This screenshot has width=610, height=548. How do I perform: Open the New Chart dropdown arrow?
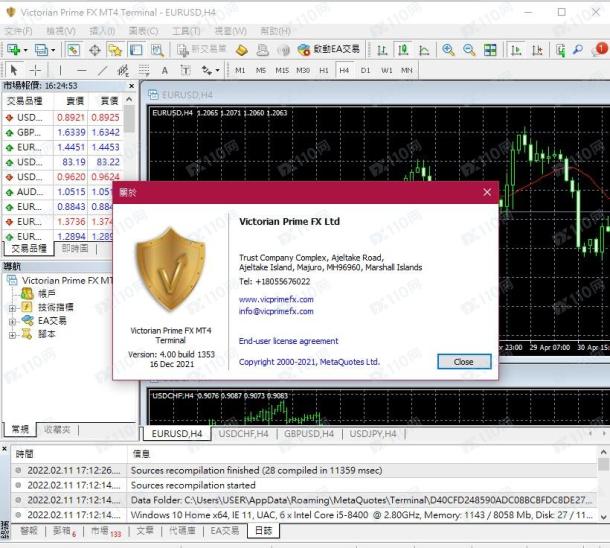click(25, 50)
